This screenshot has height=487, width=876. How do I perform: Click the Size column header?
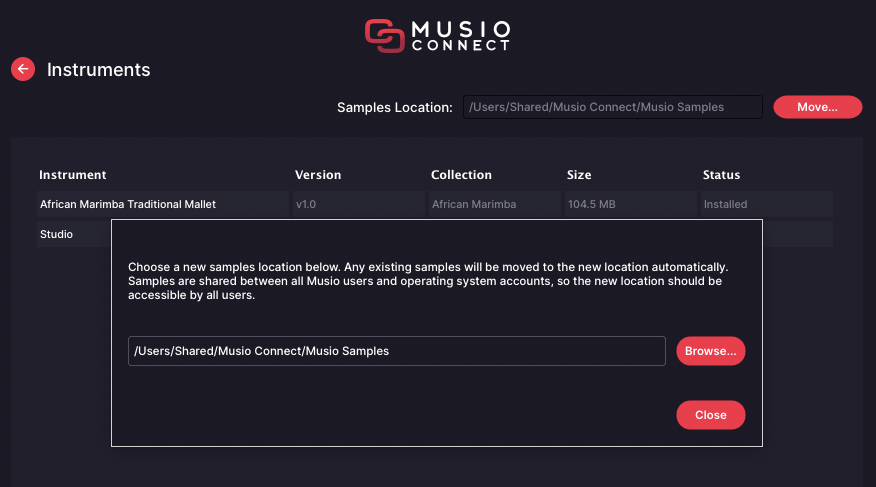(579, 175)
